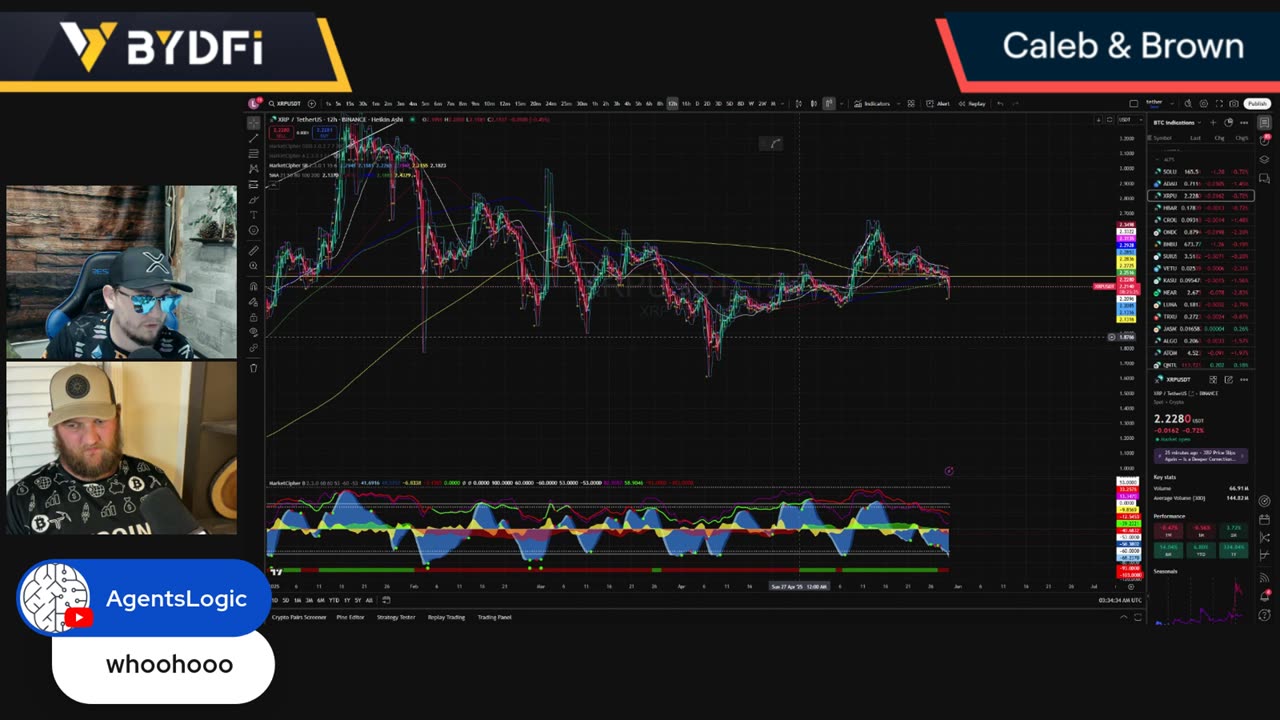The width and height of the screenshot is (1280, 720).
Task: Collapse the indicator legend arrow
Action: click(x=274, y=186)
